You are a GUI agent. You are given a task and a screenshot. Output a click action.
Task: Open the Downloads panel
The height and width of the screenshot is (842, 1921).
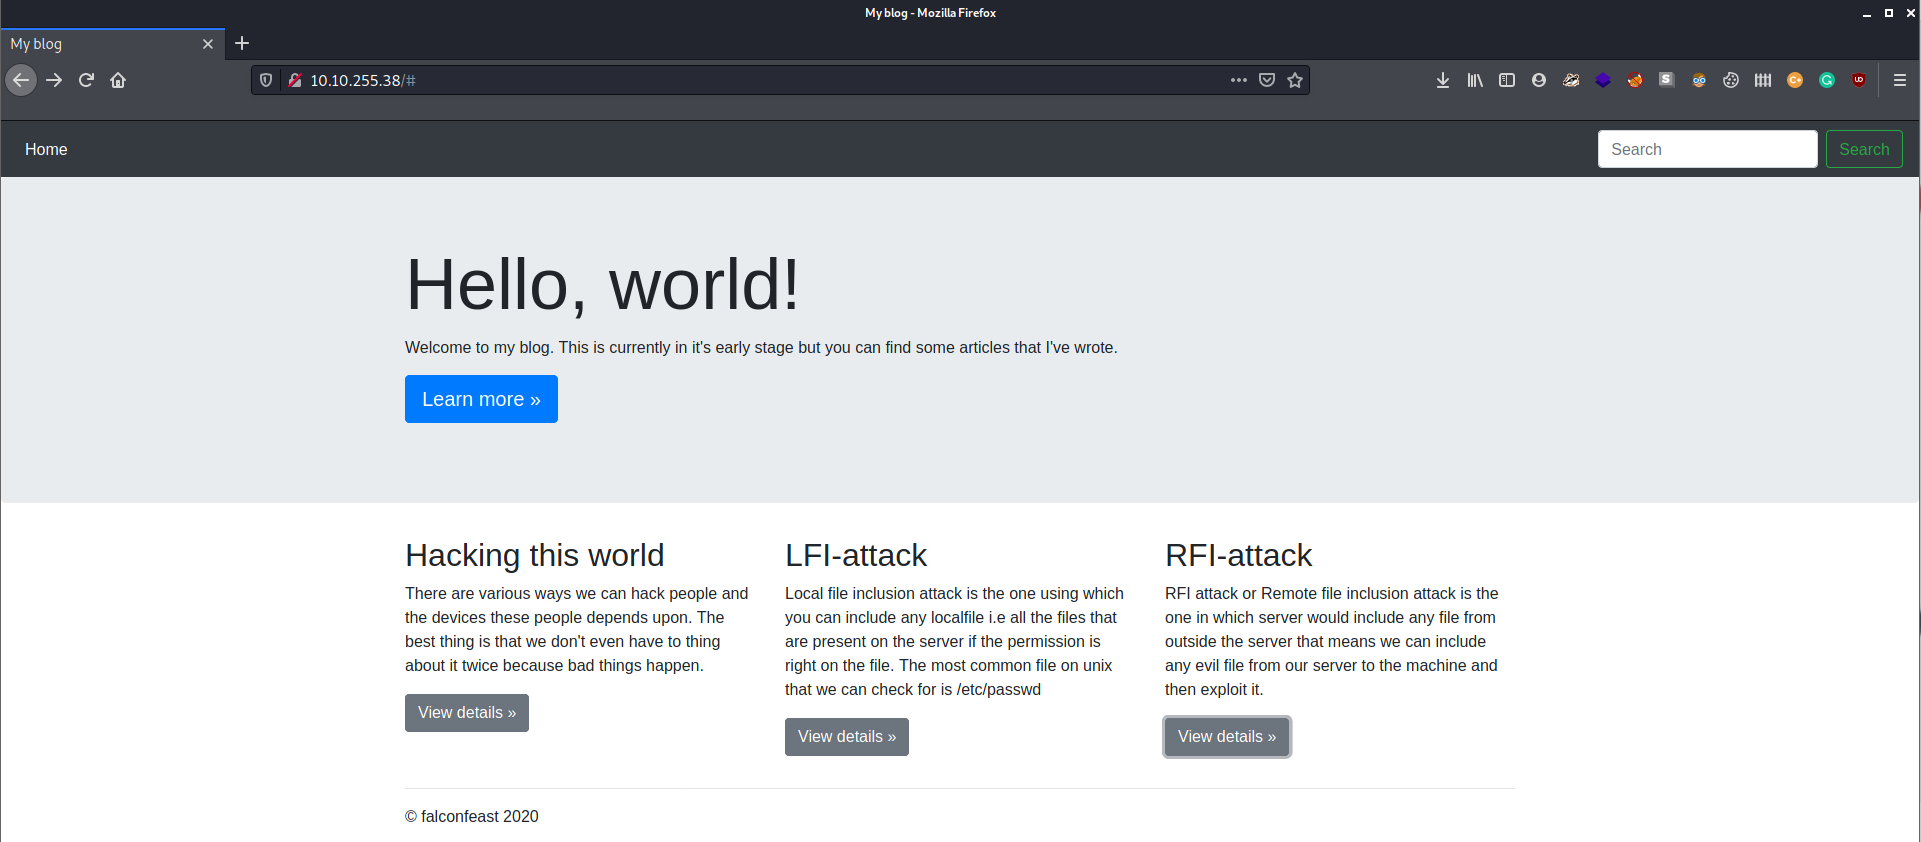(1443, 80)
